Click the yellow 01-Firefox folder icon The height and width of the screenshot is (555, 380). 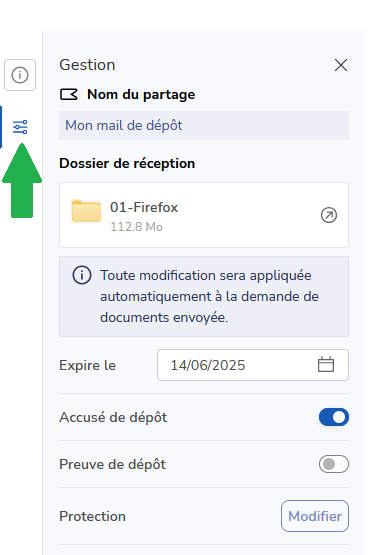coord(86,211)
